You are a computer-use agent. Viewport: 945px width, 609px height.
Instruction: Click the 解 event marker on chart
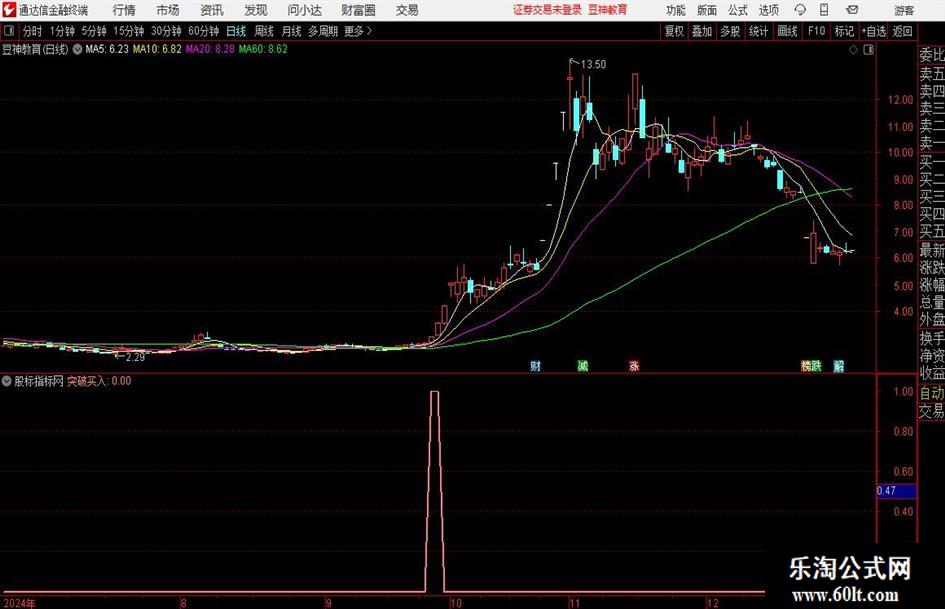click(838, 365)
